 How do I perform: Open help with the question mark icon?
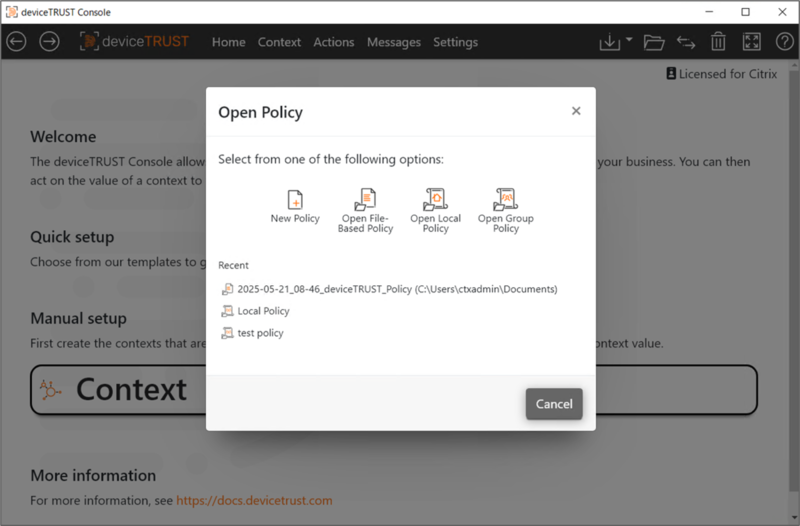[785, 41]
